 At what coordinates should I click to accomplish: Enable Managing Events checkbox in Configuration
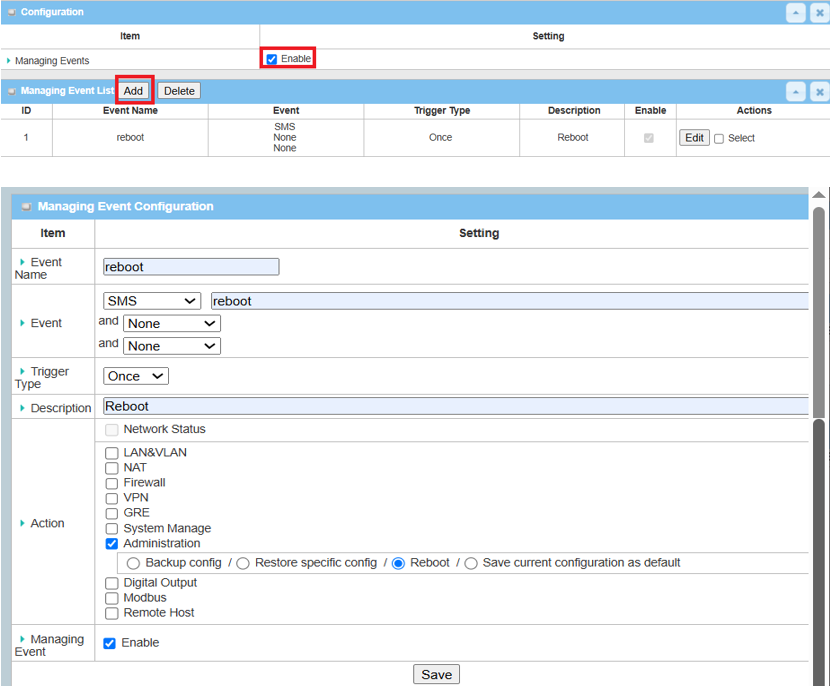272,59
